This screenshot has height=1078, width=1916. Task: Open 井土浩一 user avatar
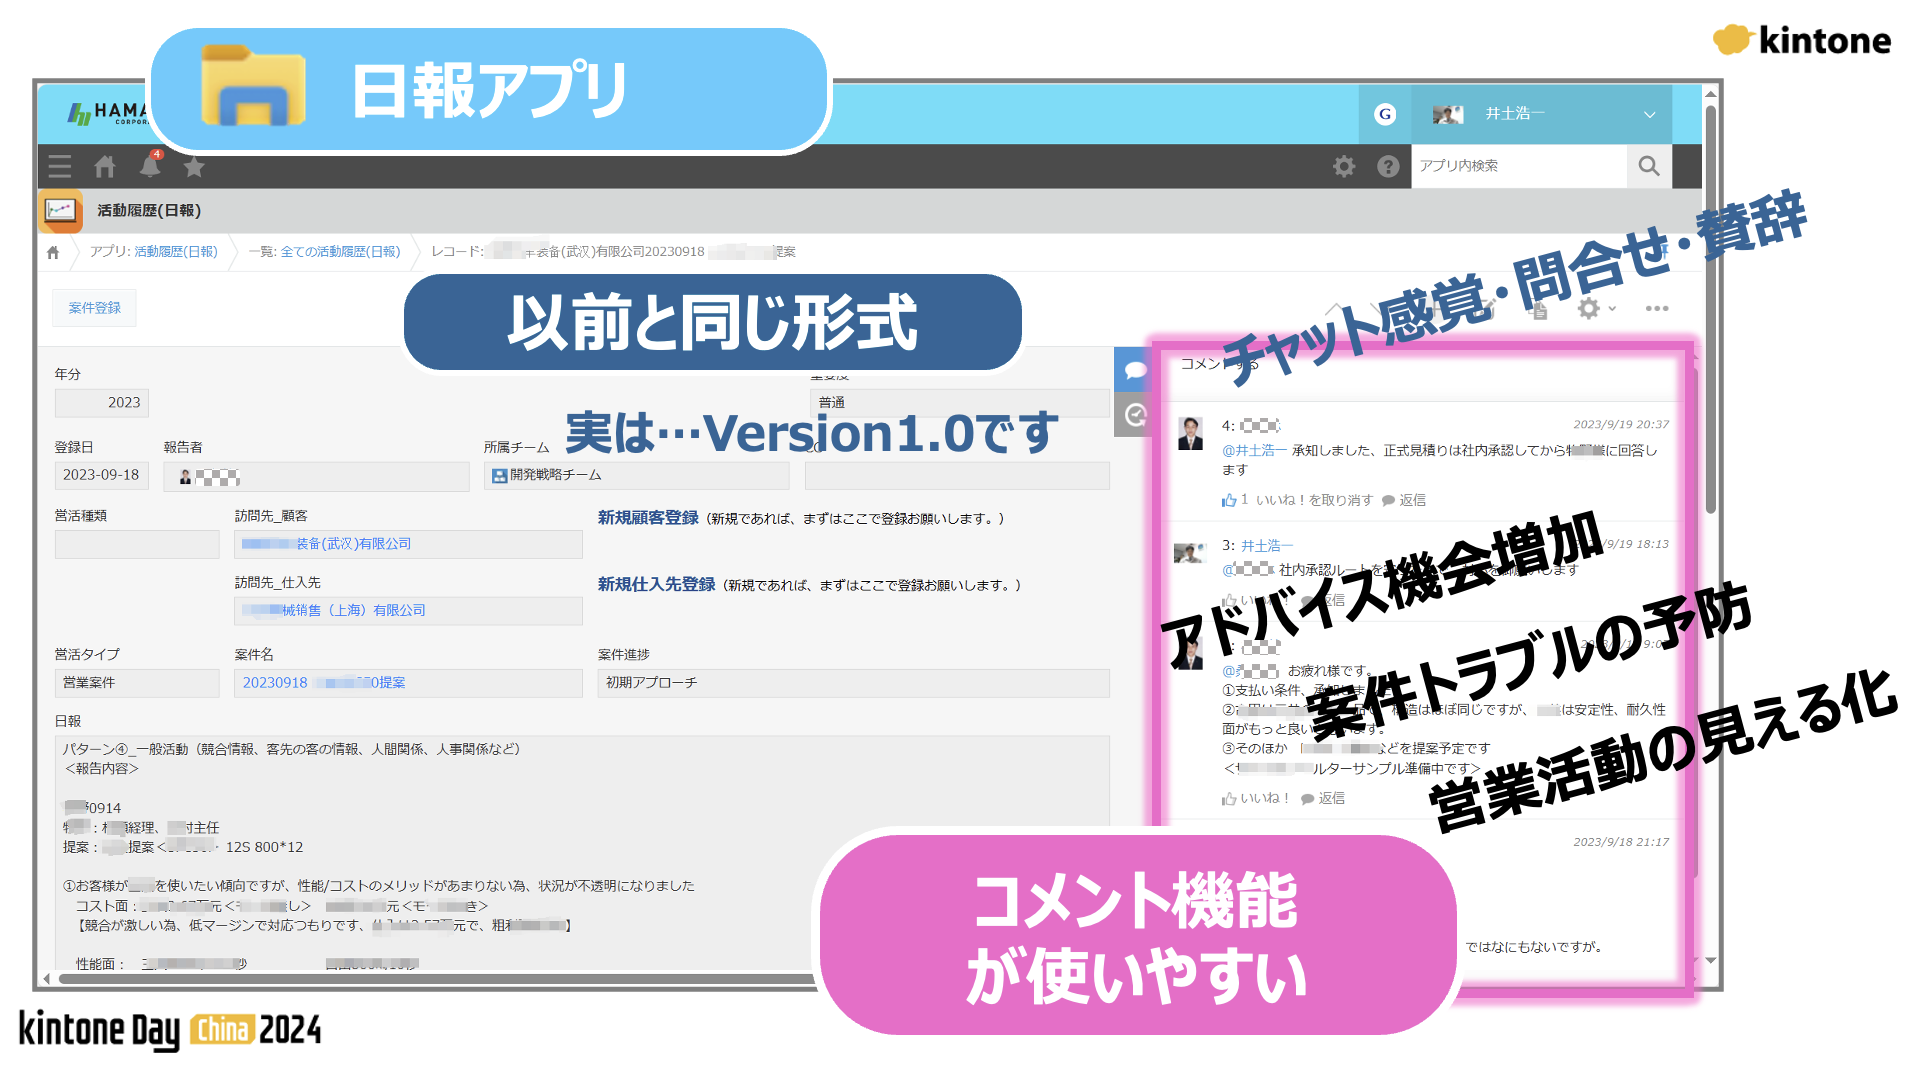[x=1447, y=114]
